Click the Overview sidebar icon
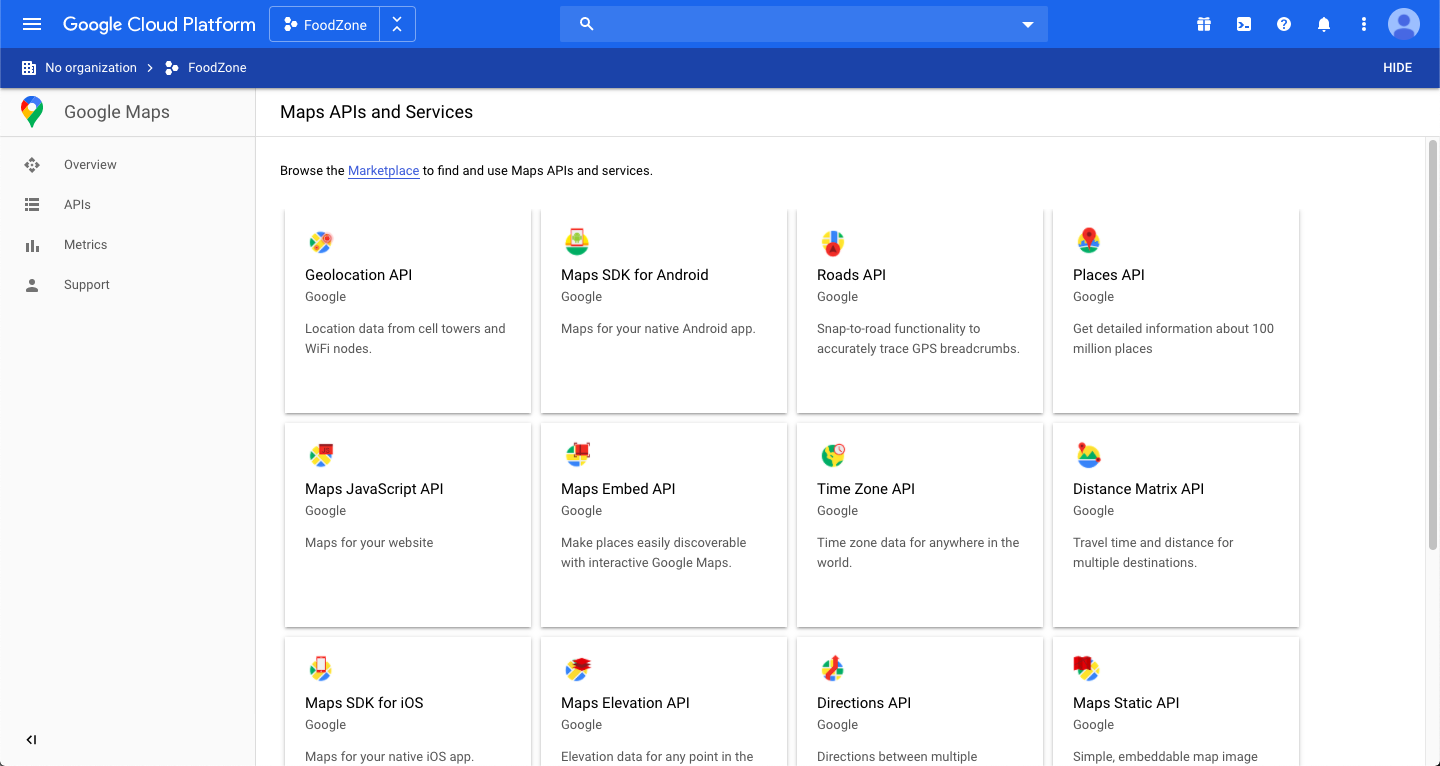Screen dimensions: 1440x766 (x=32, y=165)
